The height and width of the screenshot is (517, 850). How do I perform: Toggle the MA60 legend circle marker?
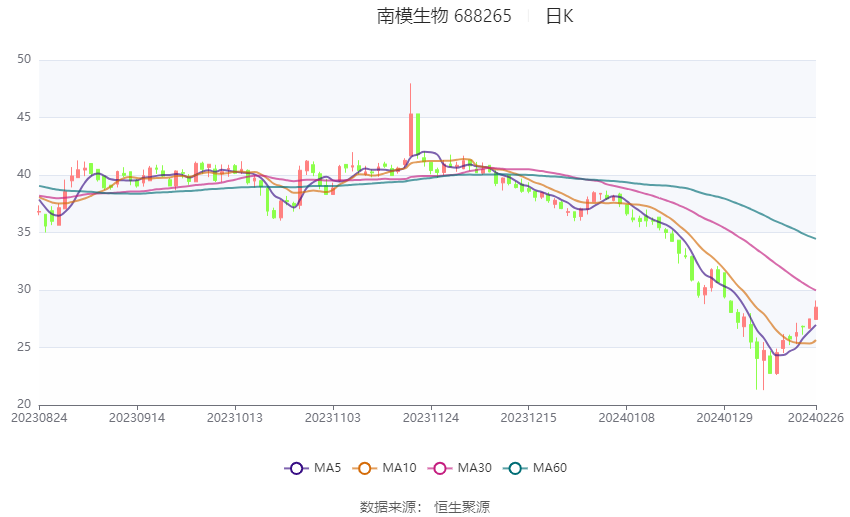coord(515,468)
